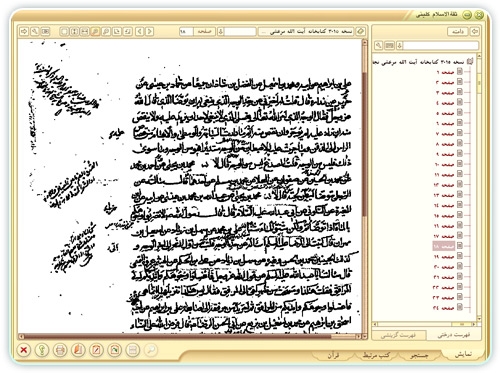The image size is (500, 373).
Task: Click the fit-to-width toolbar icon
Action: coord(85,31)
